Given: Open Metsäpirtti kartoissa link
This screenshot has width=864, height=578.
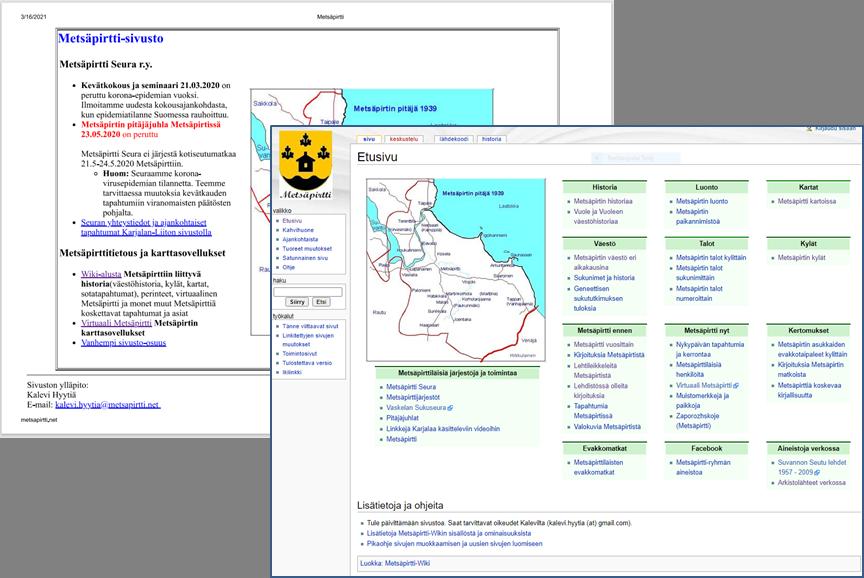Looking at the screenshot, I should (807, 202).
